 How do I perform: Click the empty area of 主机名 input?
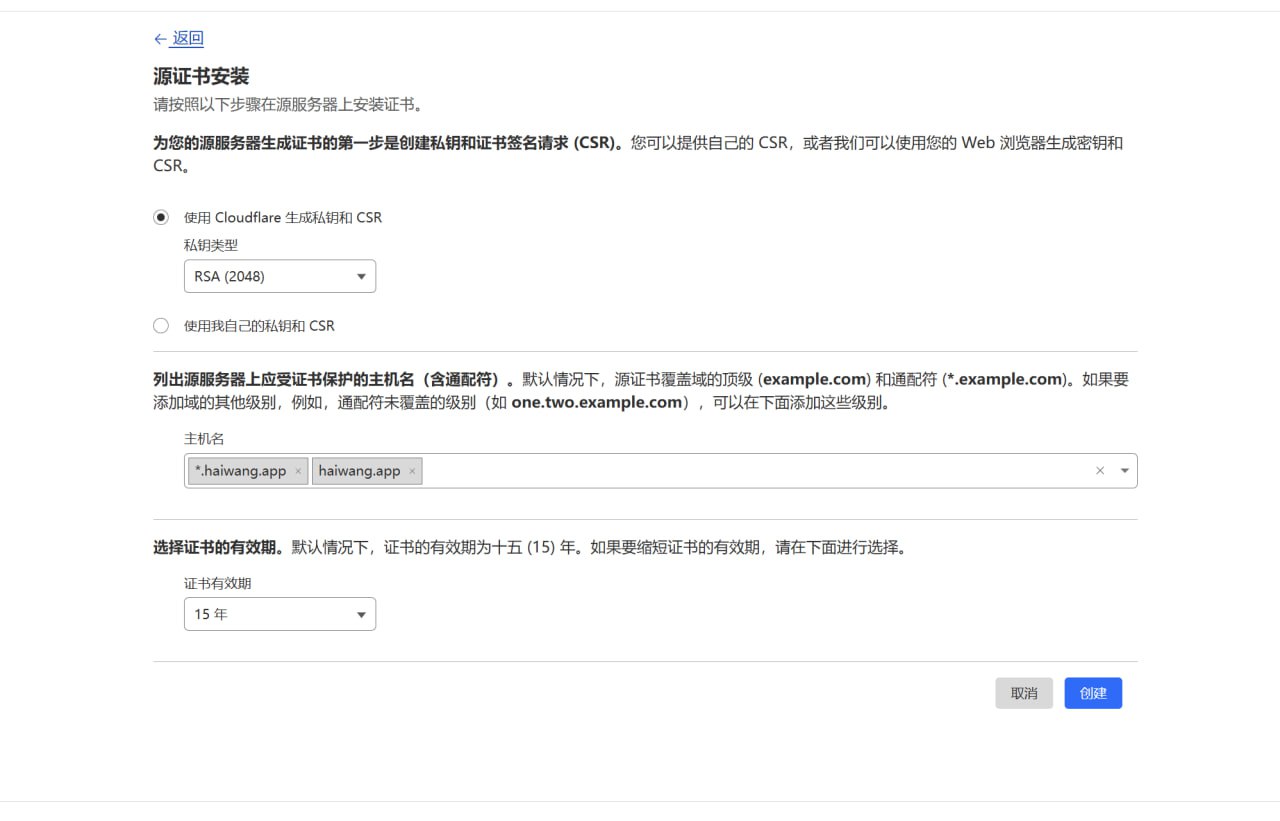[x=750, y=471]
